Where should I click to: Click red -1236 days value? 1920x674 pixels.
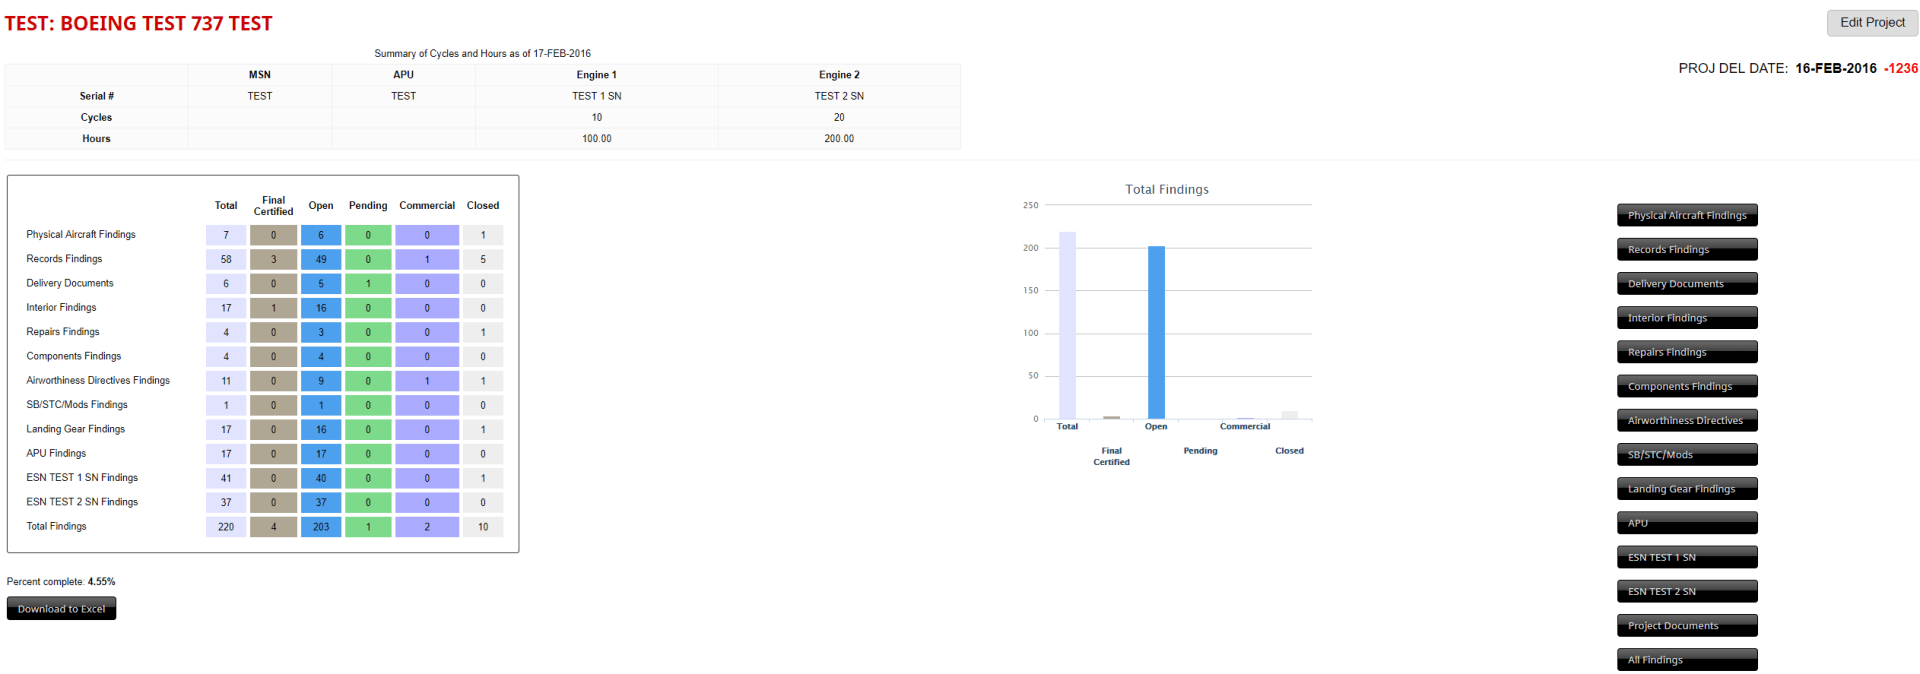tap(1901, 68)
